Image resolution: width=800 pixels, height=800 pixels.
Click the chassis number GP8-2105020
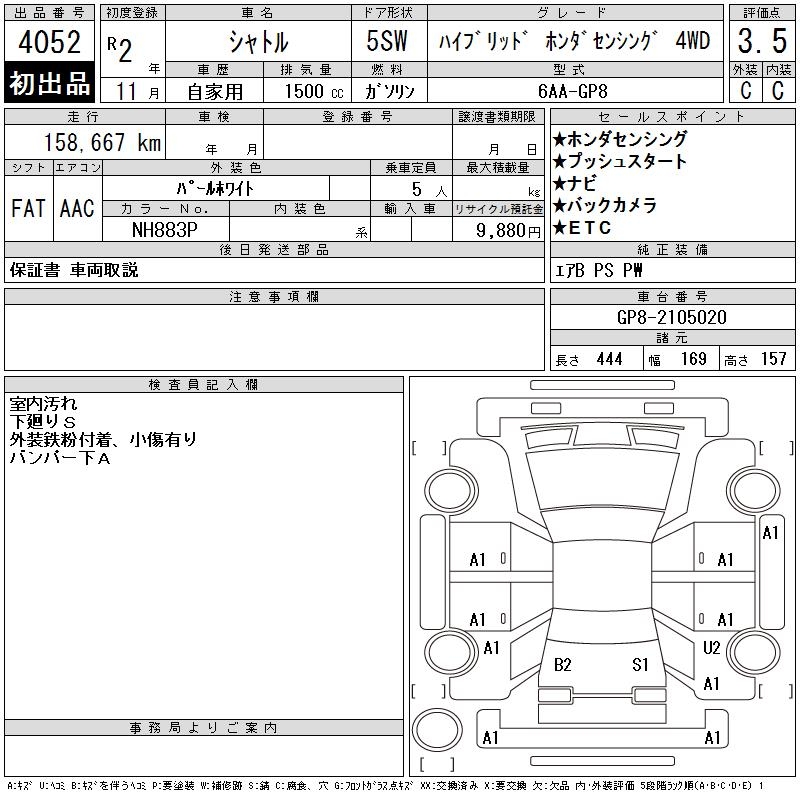tap(672, 317)
